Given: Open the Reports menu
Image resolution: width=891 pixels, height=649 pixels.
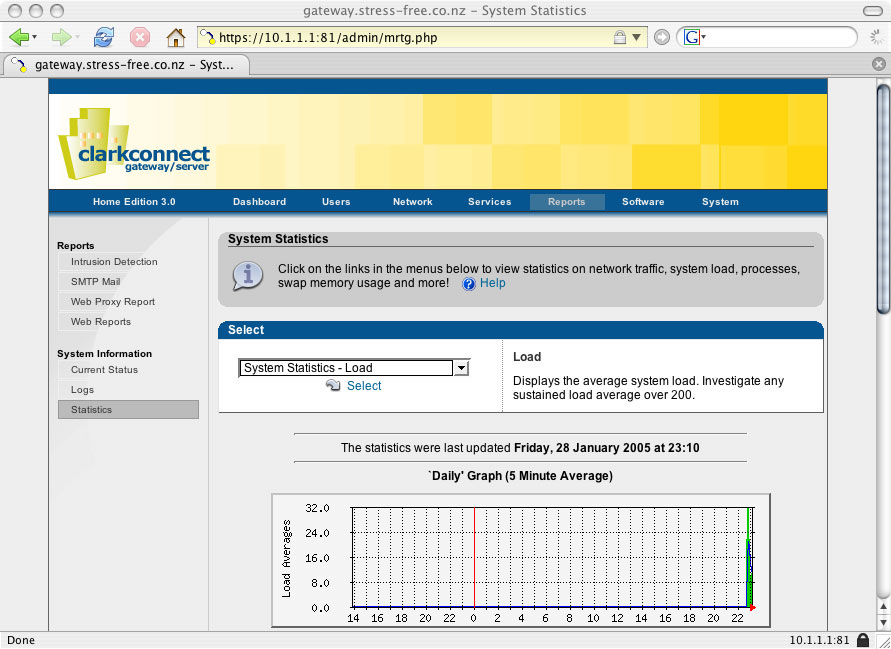Looking at the screenshot, I should (x=567, y=202).
